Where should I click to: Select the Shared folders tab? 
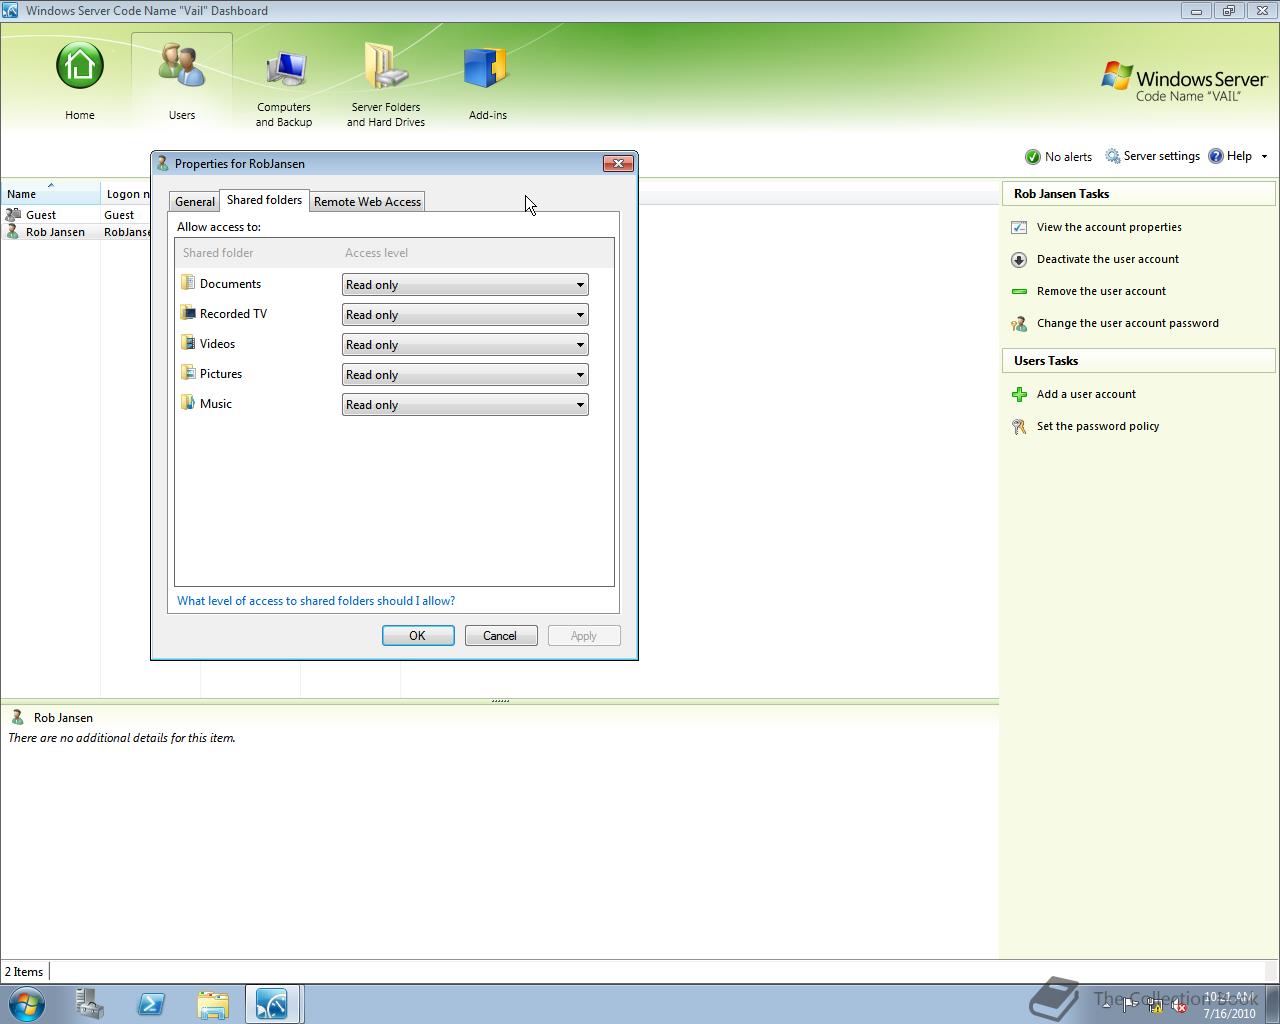[x=264, y=200]
